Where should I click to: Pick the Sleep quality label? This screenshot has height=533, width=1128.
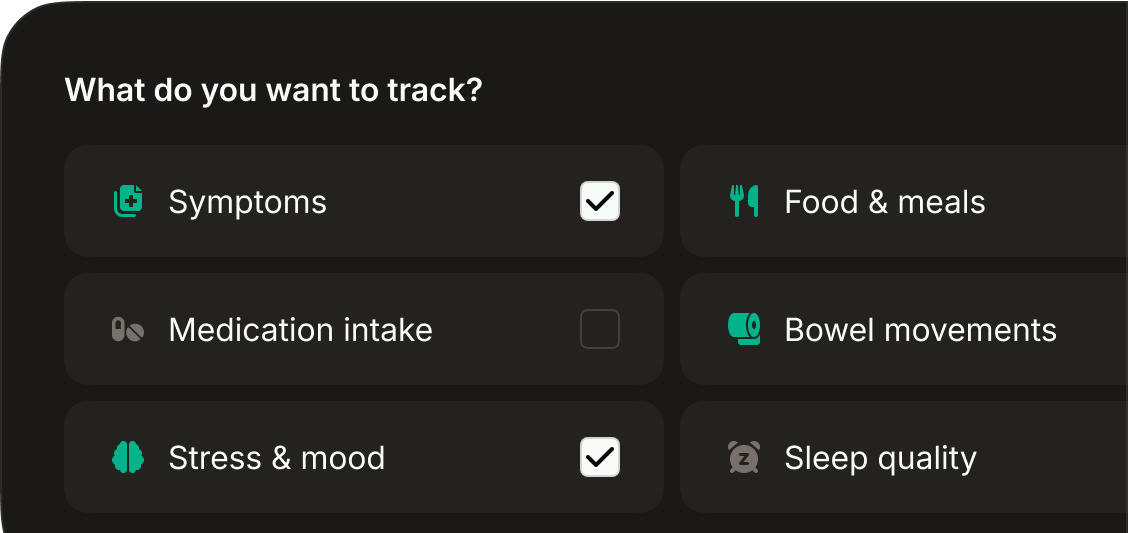click(x=881, y=458)
